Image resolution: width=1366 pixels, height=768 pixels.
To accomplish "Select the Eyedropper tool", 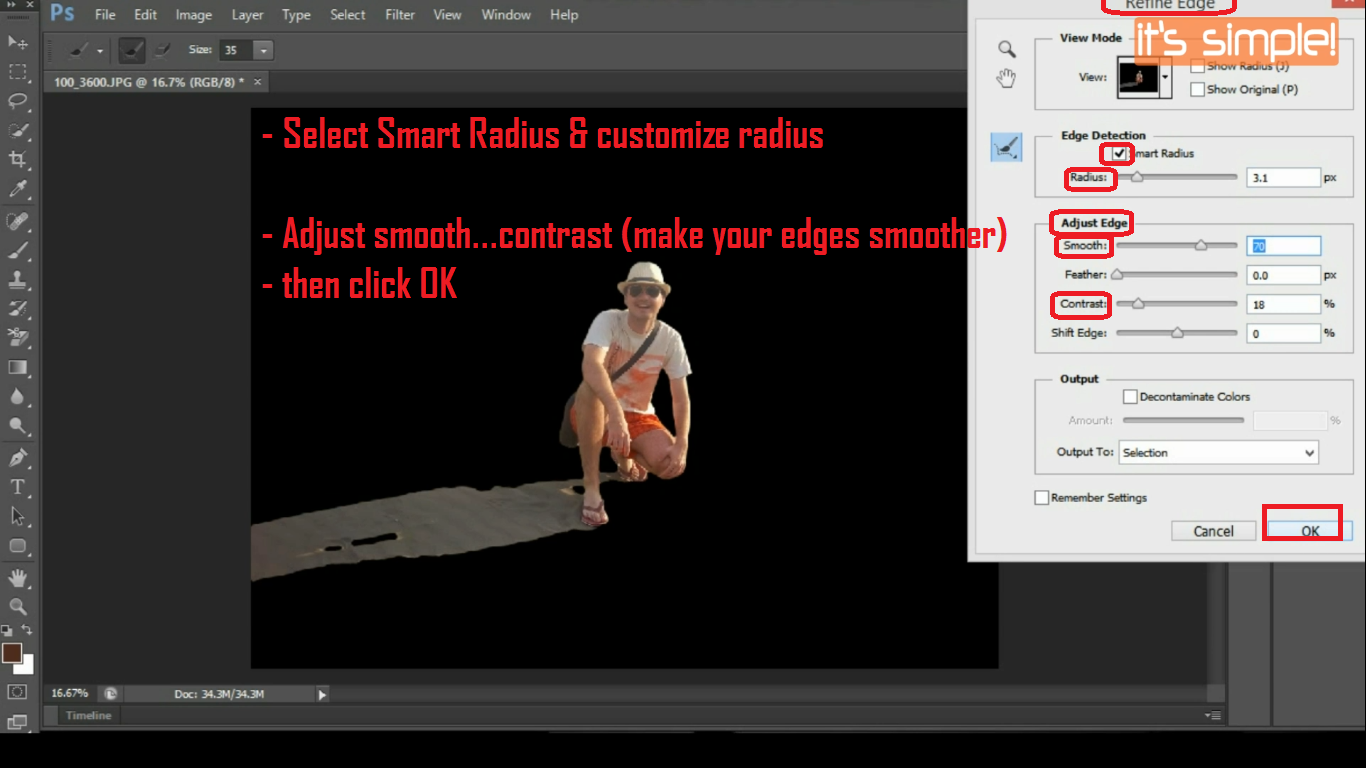I will coord(18,190).
